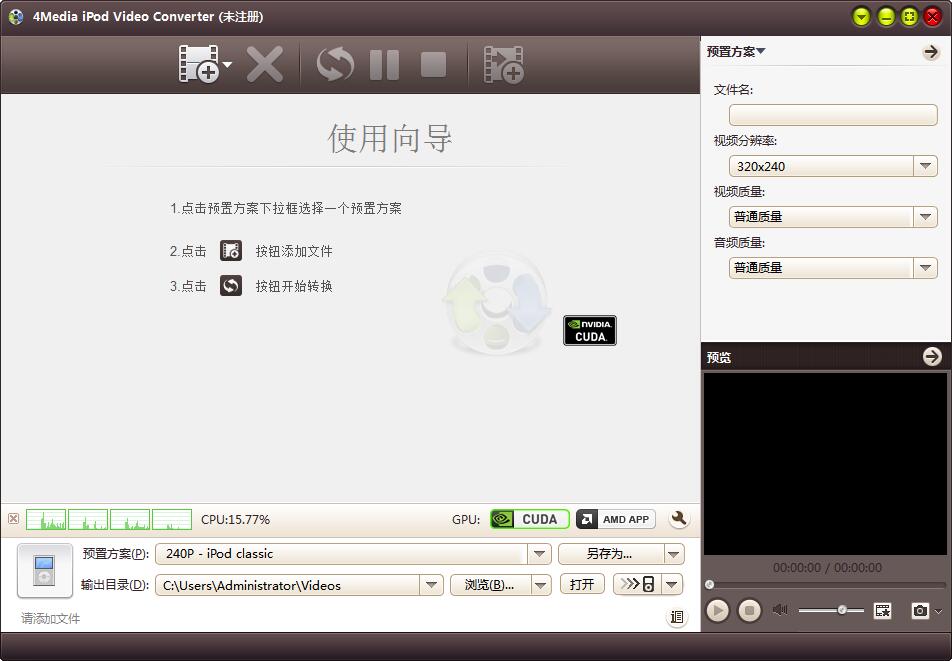Click the pause conversion icon
The height and width of the screenshot is (661, 952).
tap(384, 64)
